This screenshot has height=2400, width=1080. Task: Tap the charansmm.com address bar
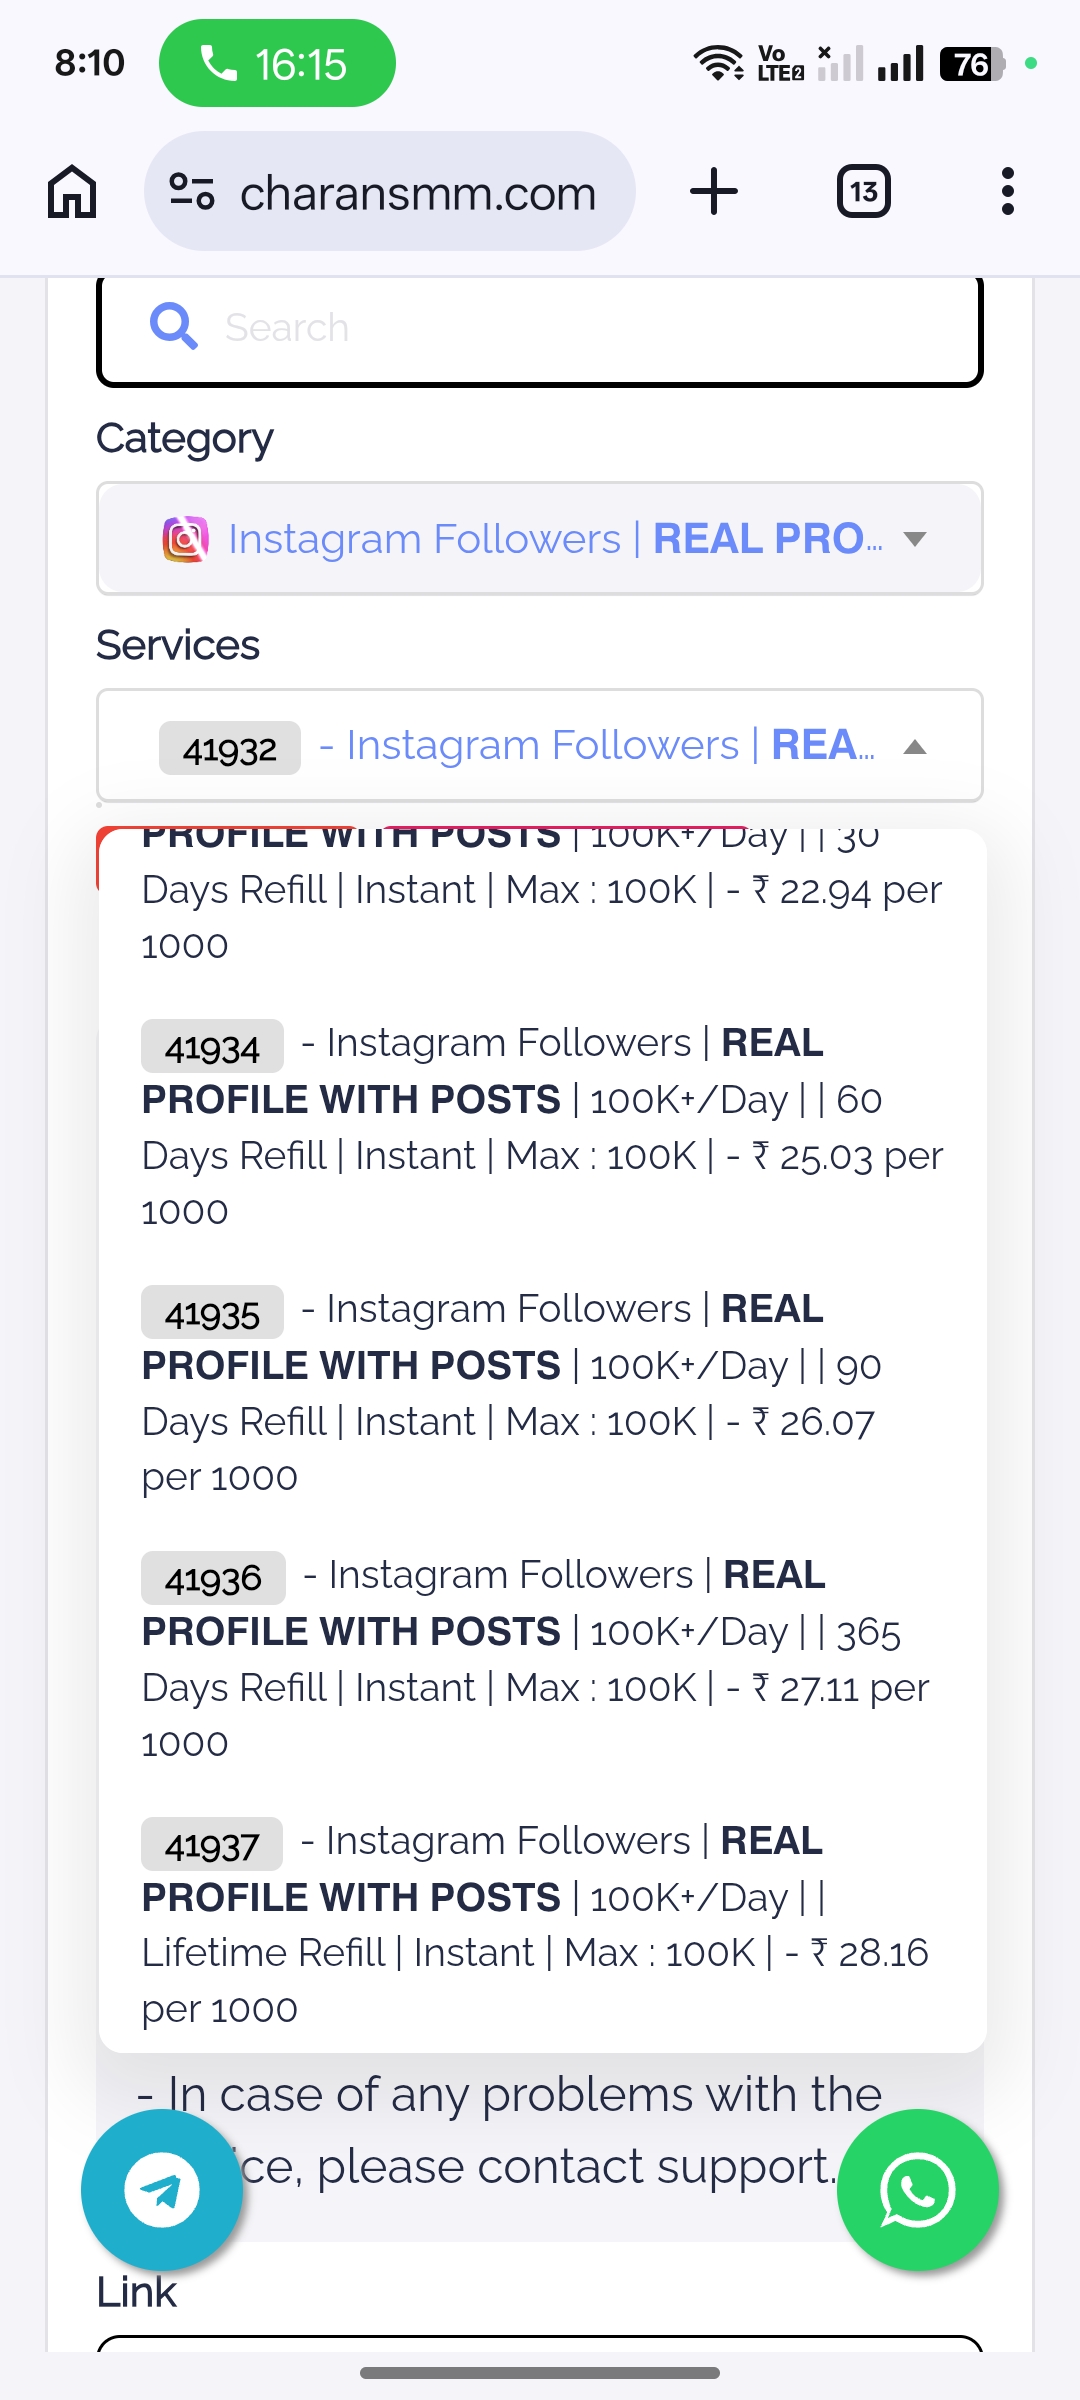[418, 192]
